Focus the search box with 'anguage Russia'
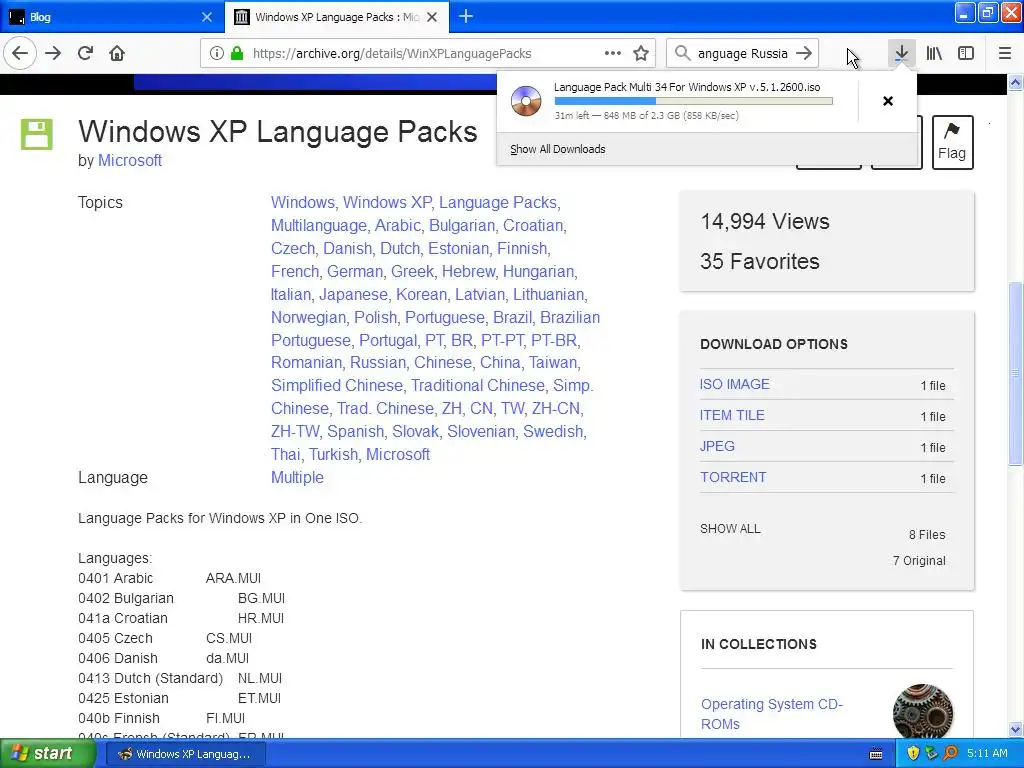This screenshot has width=1024, height=768. point(743,54)
